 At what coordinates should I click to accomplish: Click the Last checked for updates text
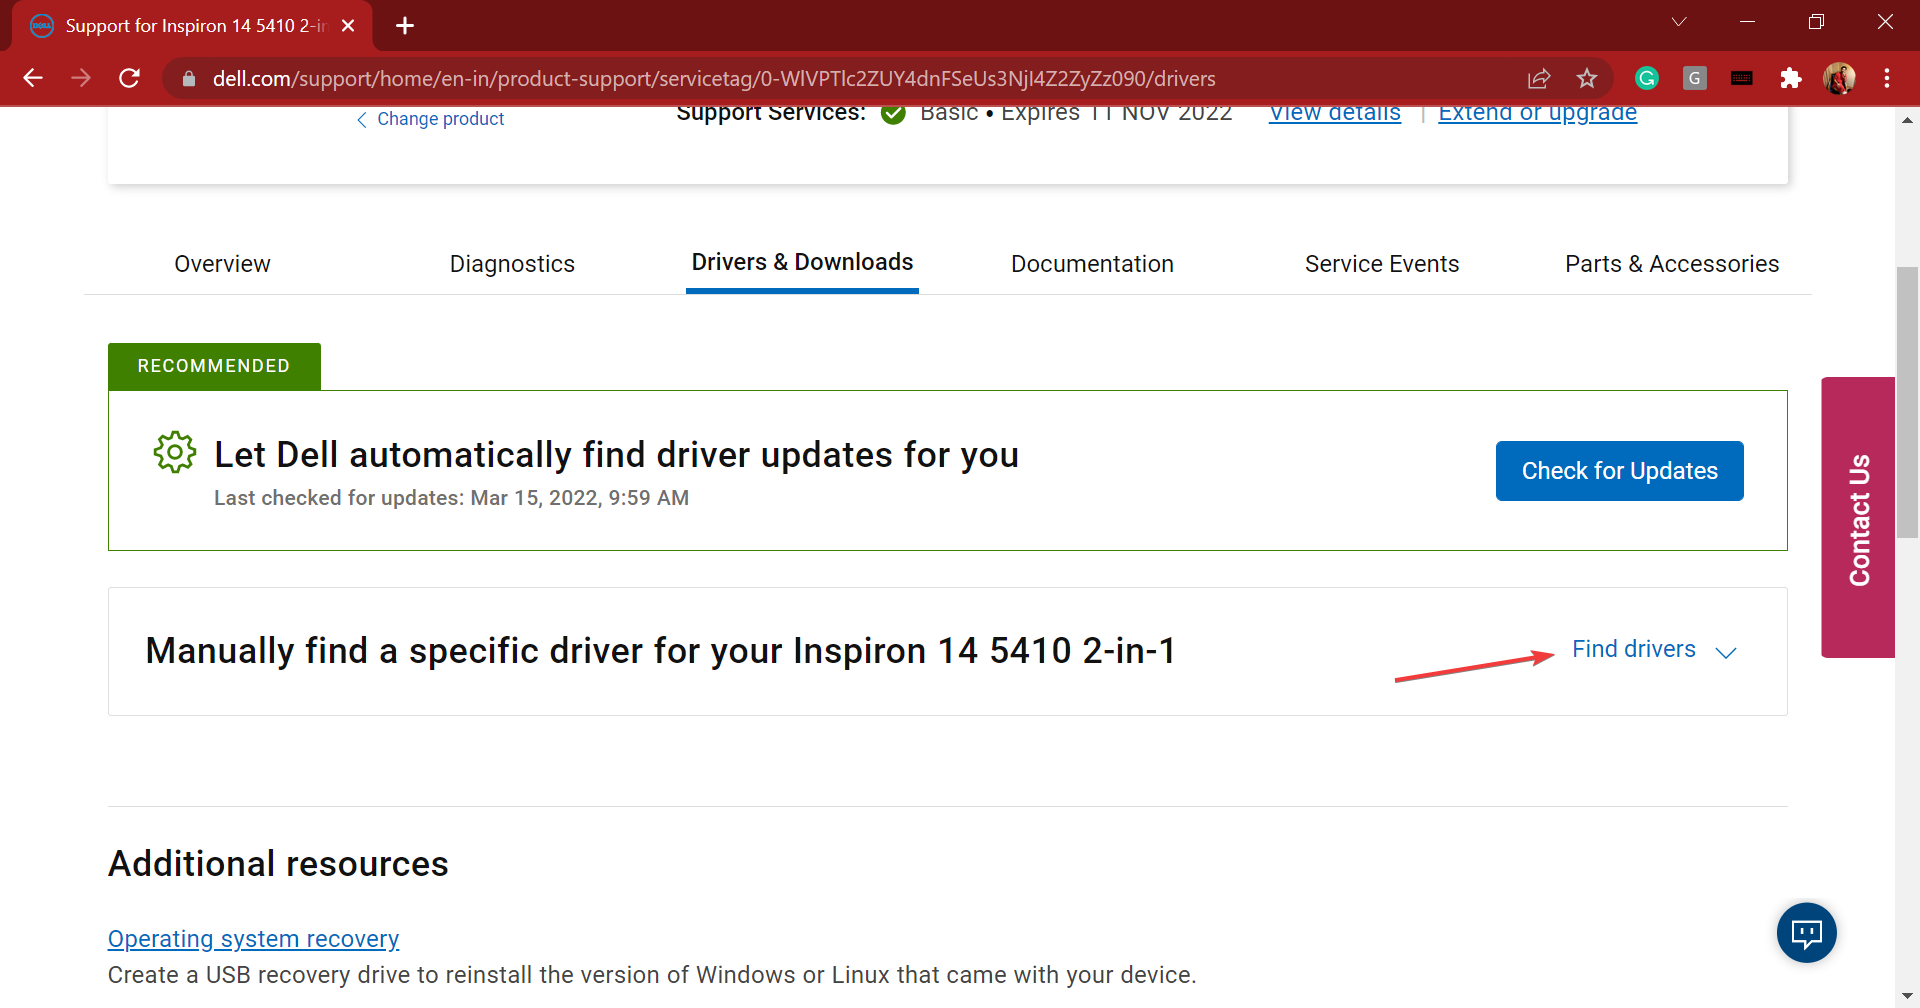click(451, 498)
